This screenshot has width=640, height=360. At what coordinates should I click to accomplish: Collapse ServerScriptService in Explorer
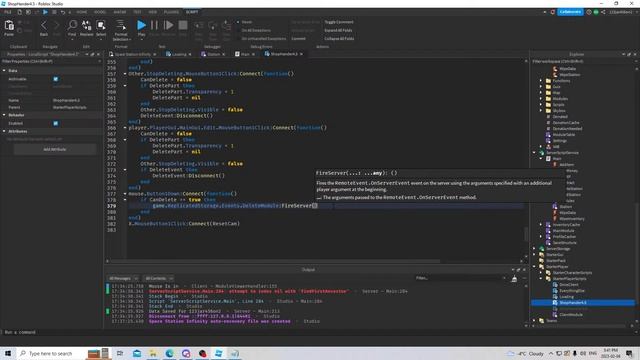[x=534, y=153]
